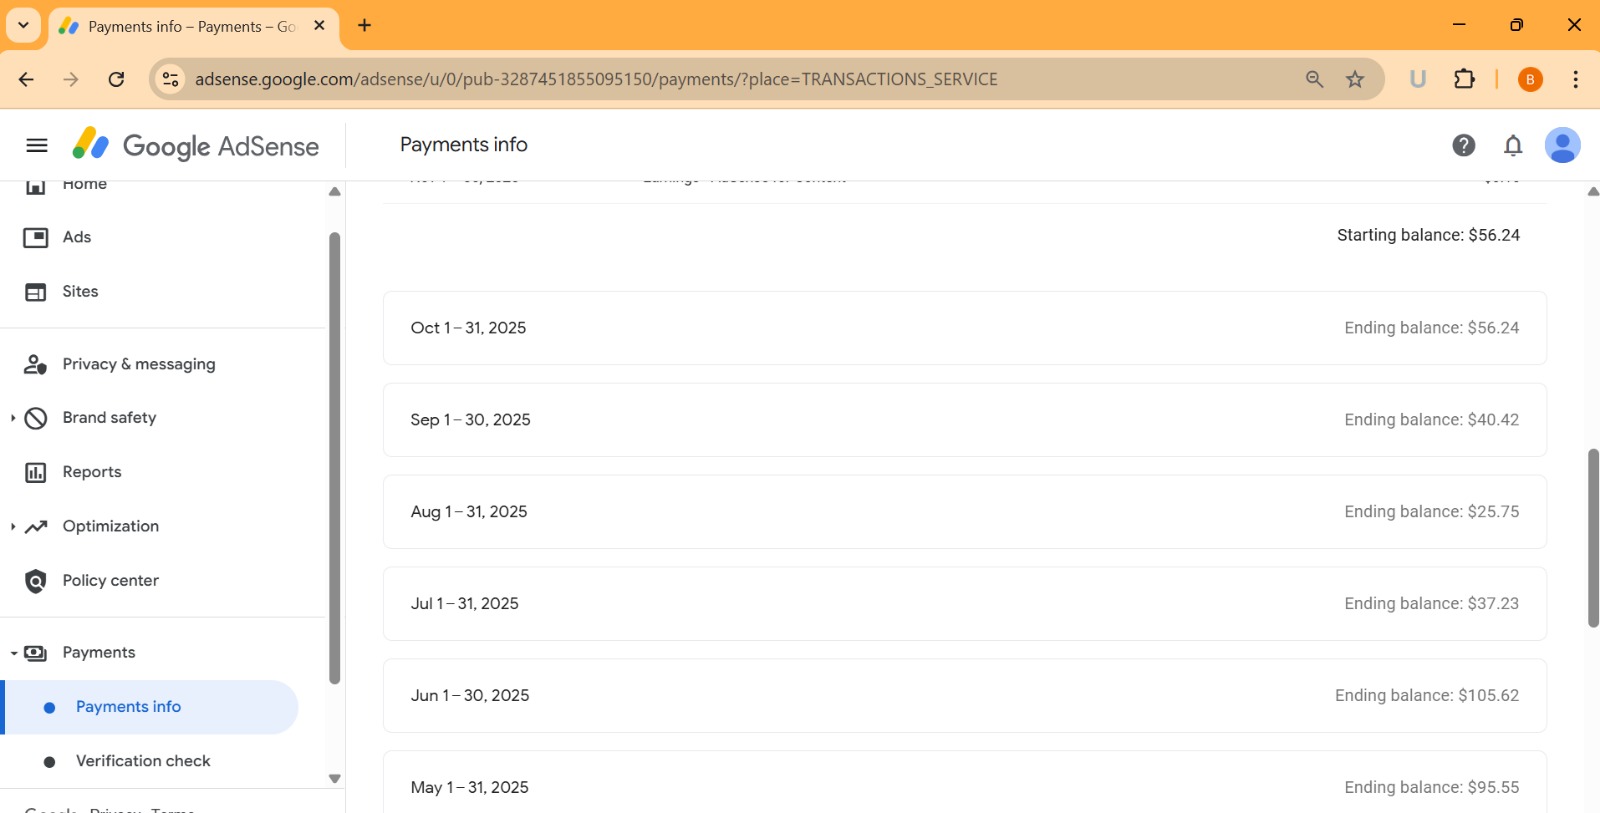
Task: Click the Help question mark icon
Action: [x=1463, y=146]
